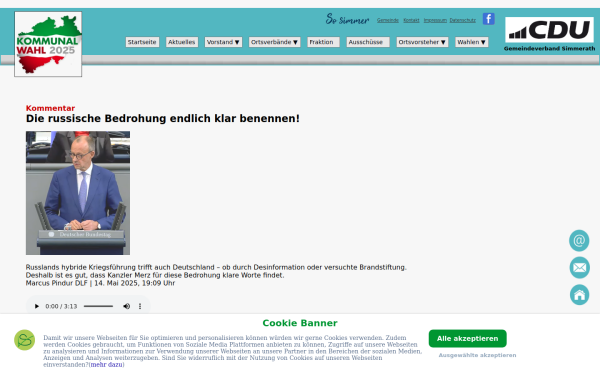Click the Bundestag speaker photo thumbnail
The width and height of the screenshot is (600, 375).
[78, 193]
